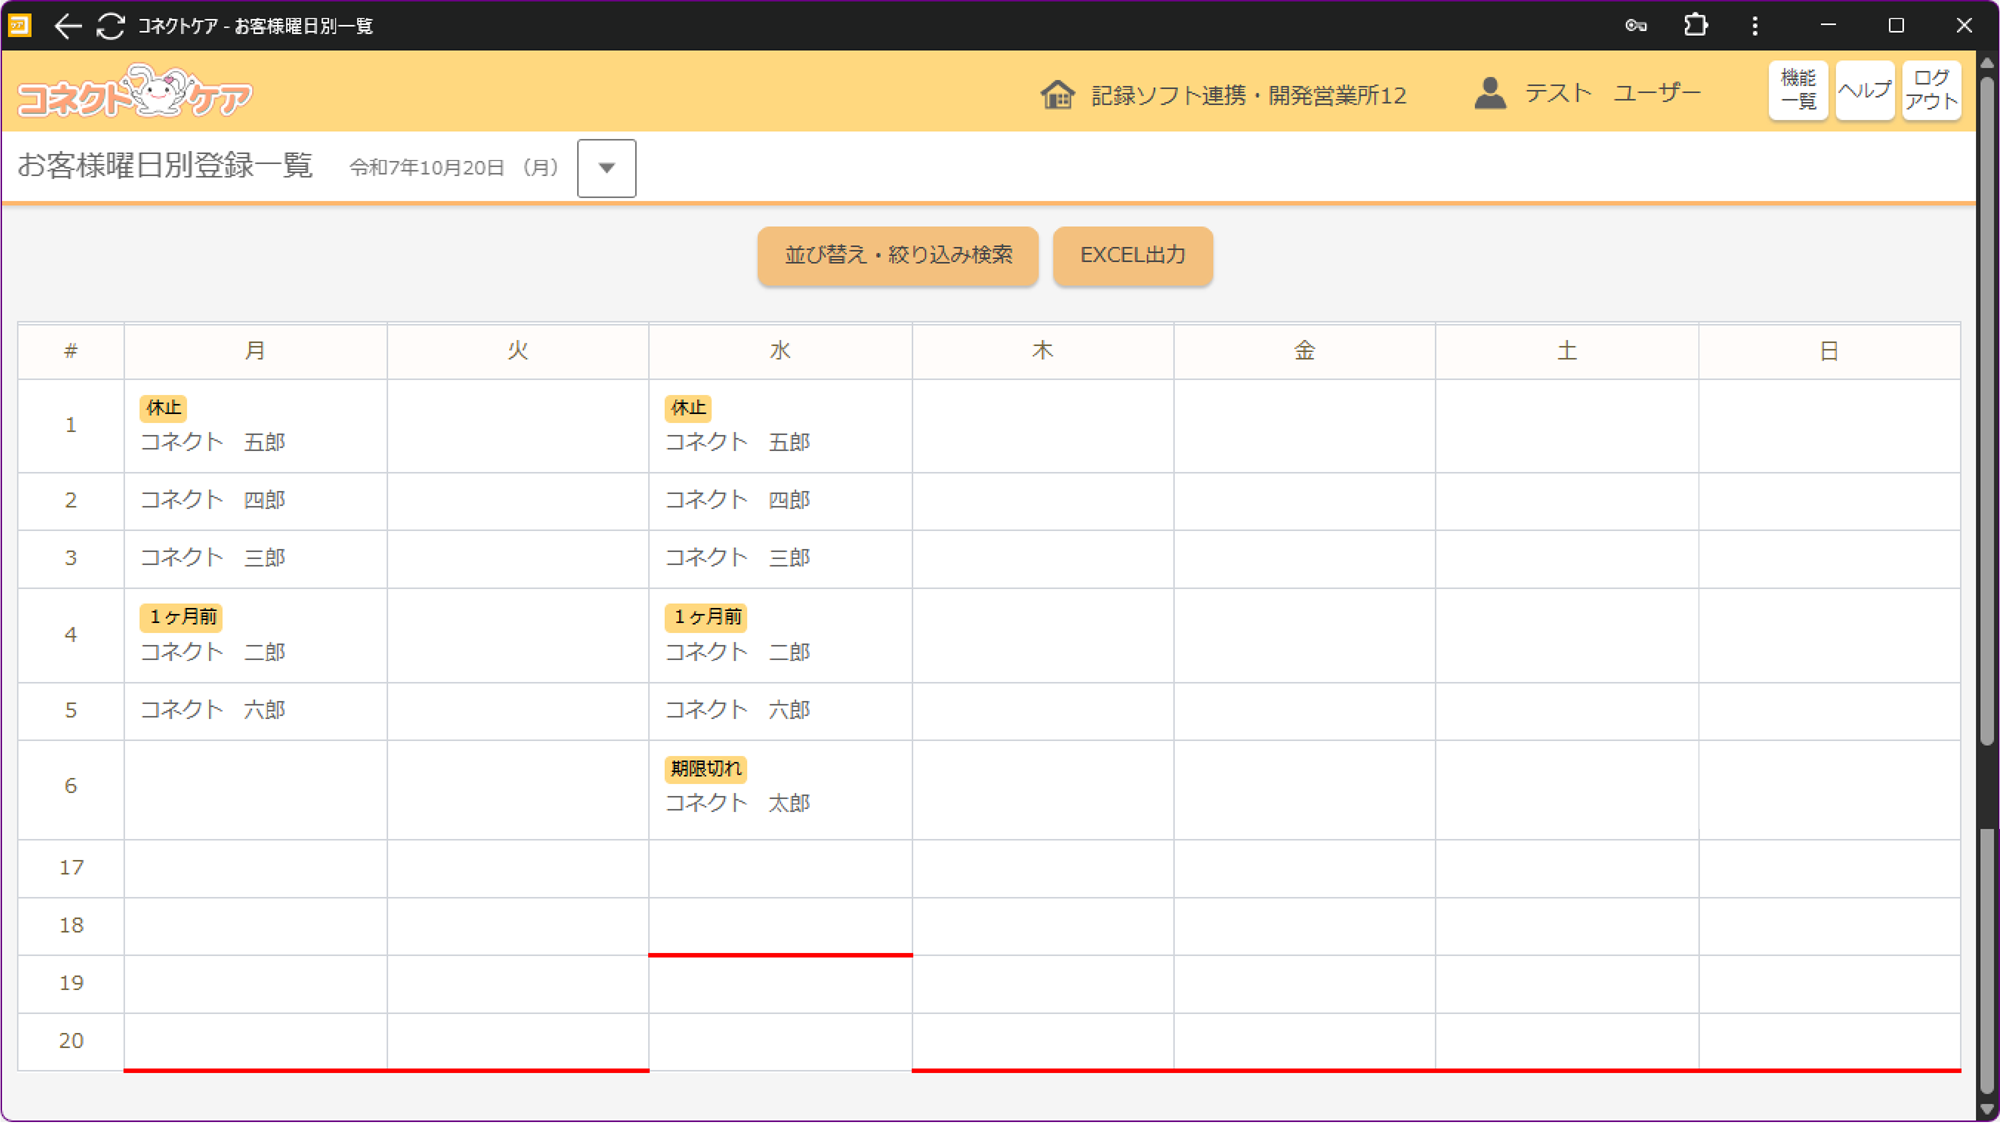The image size is (2000, 1125).
Task: Click the page reload icon
Action: (110, 26)
